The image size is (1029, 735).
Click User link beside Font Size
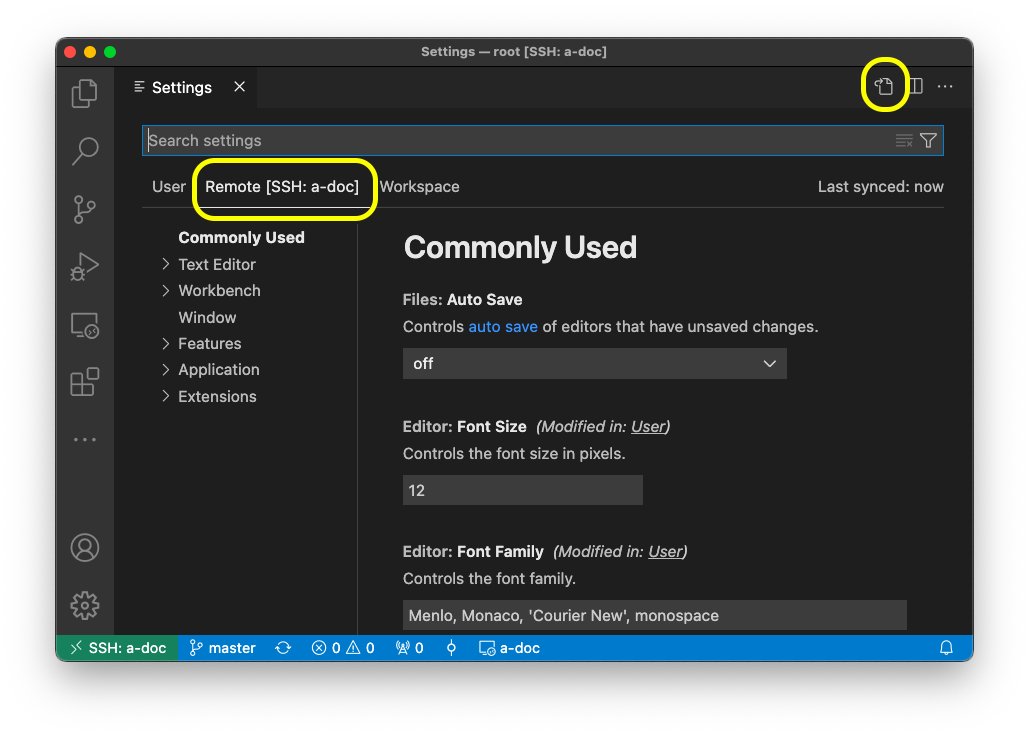648,427
